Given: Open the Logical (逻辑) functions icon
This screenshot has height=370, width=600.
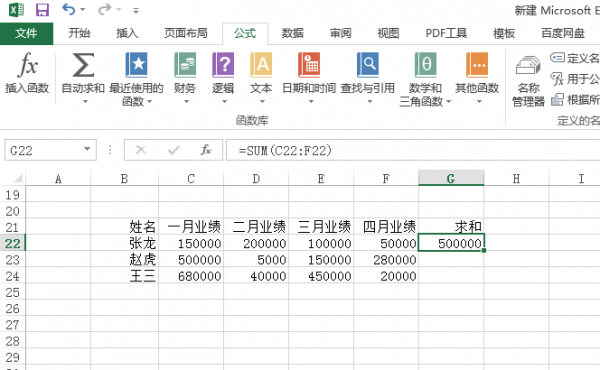Looking at the screenshot, I should (x=223, y=65).
